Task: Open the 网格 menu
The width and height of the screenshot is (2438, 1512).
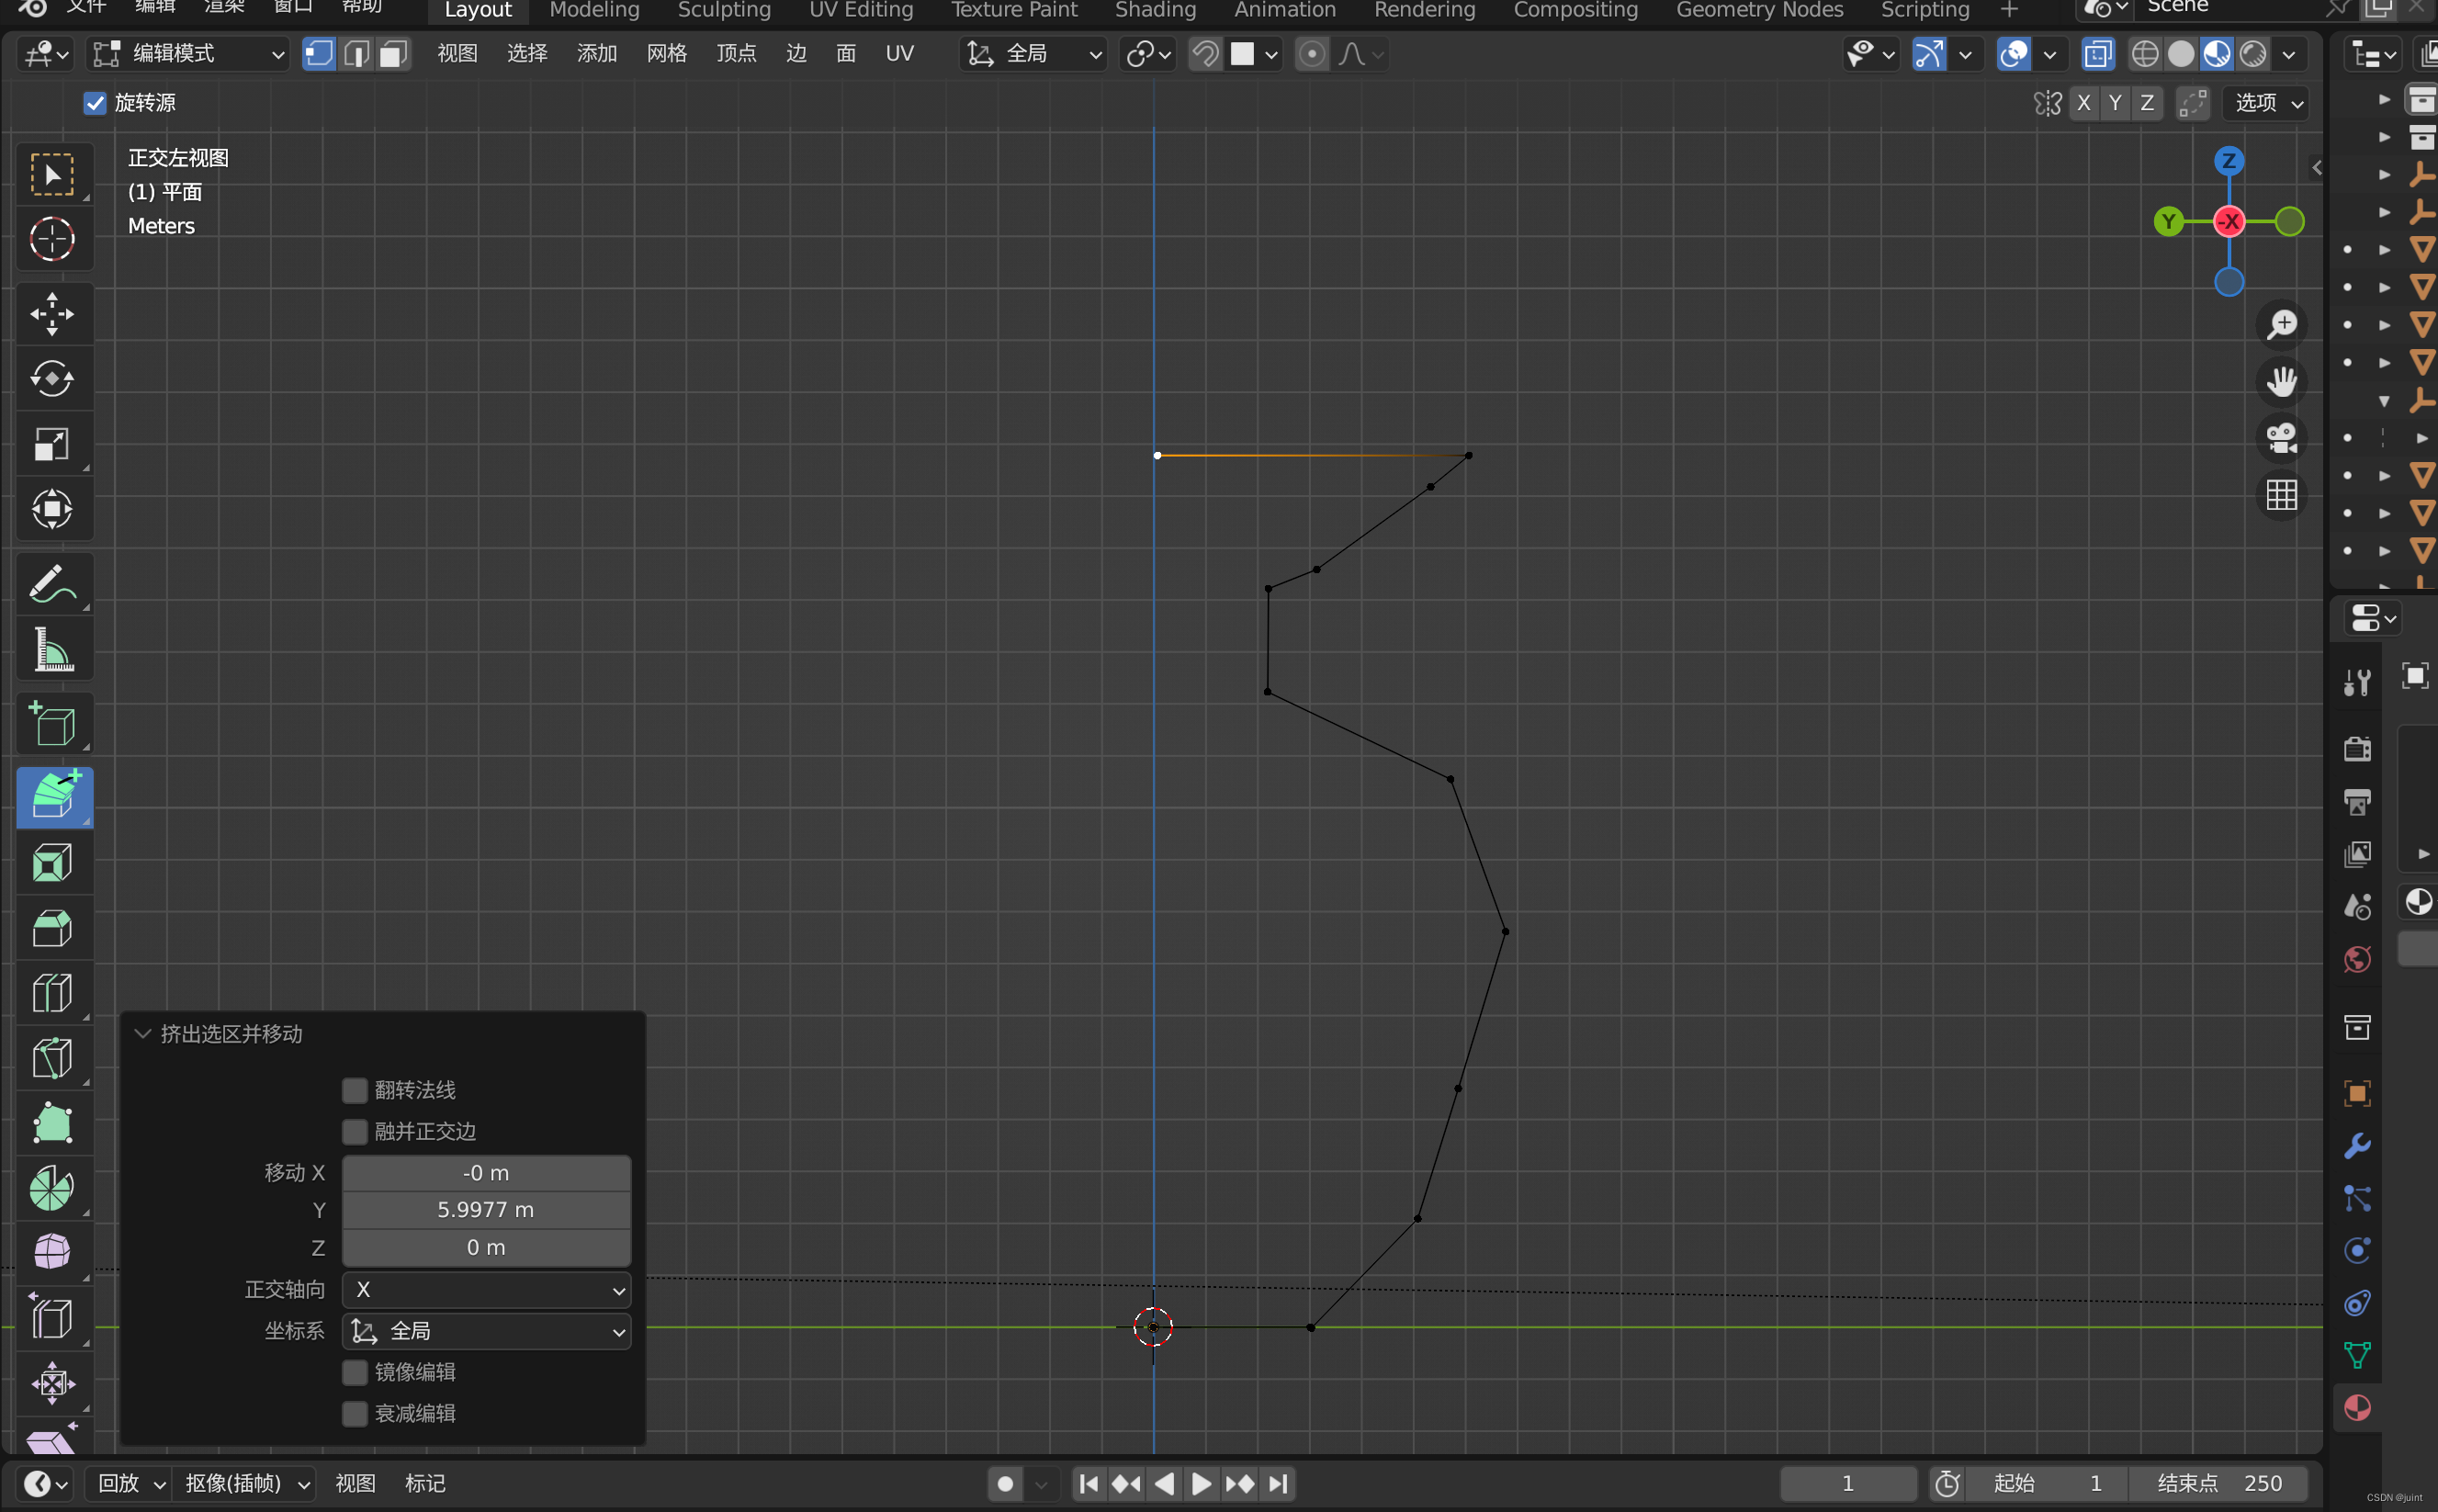Action: click(x=666, y=54)
